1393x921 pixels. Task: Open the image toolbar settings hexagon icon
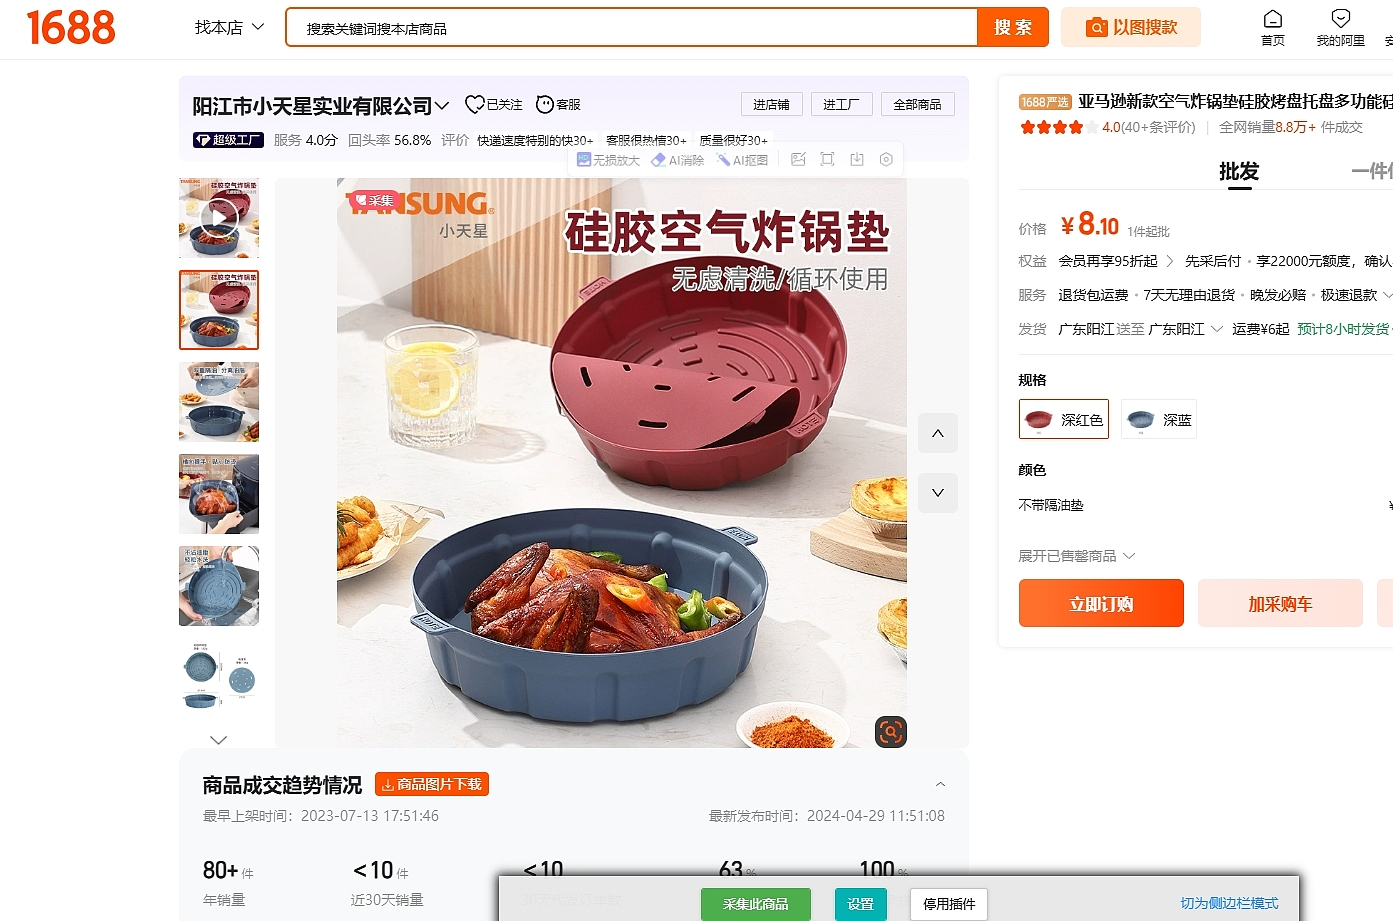tap(886, 160)
